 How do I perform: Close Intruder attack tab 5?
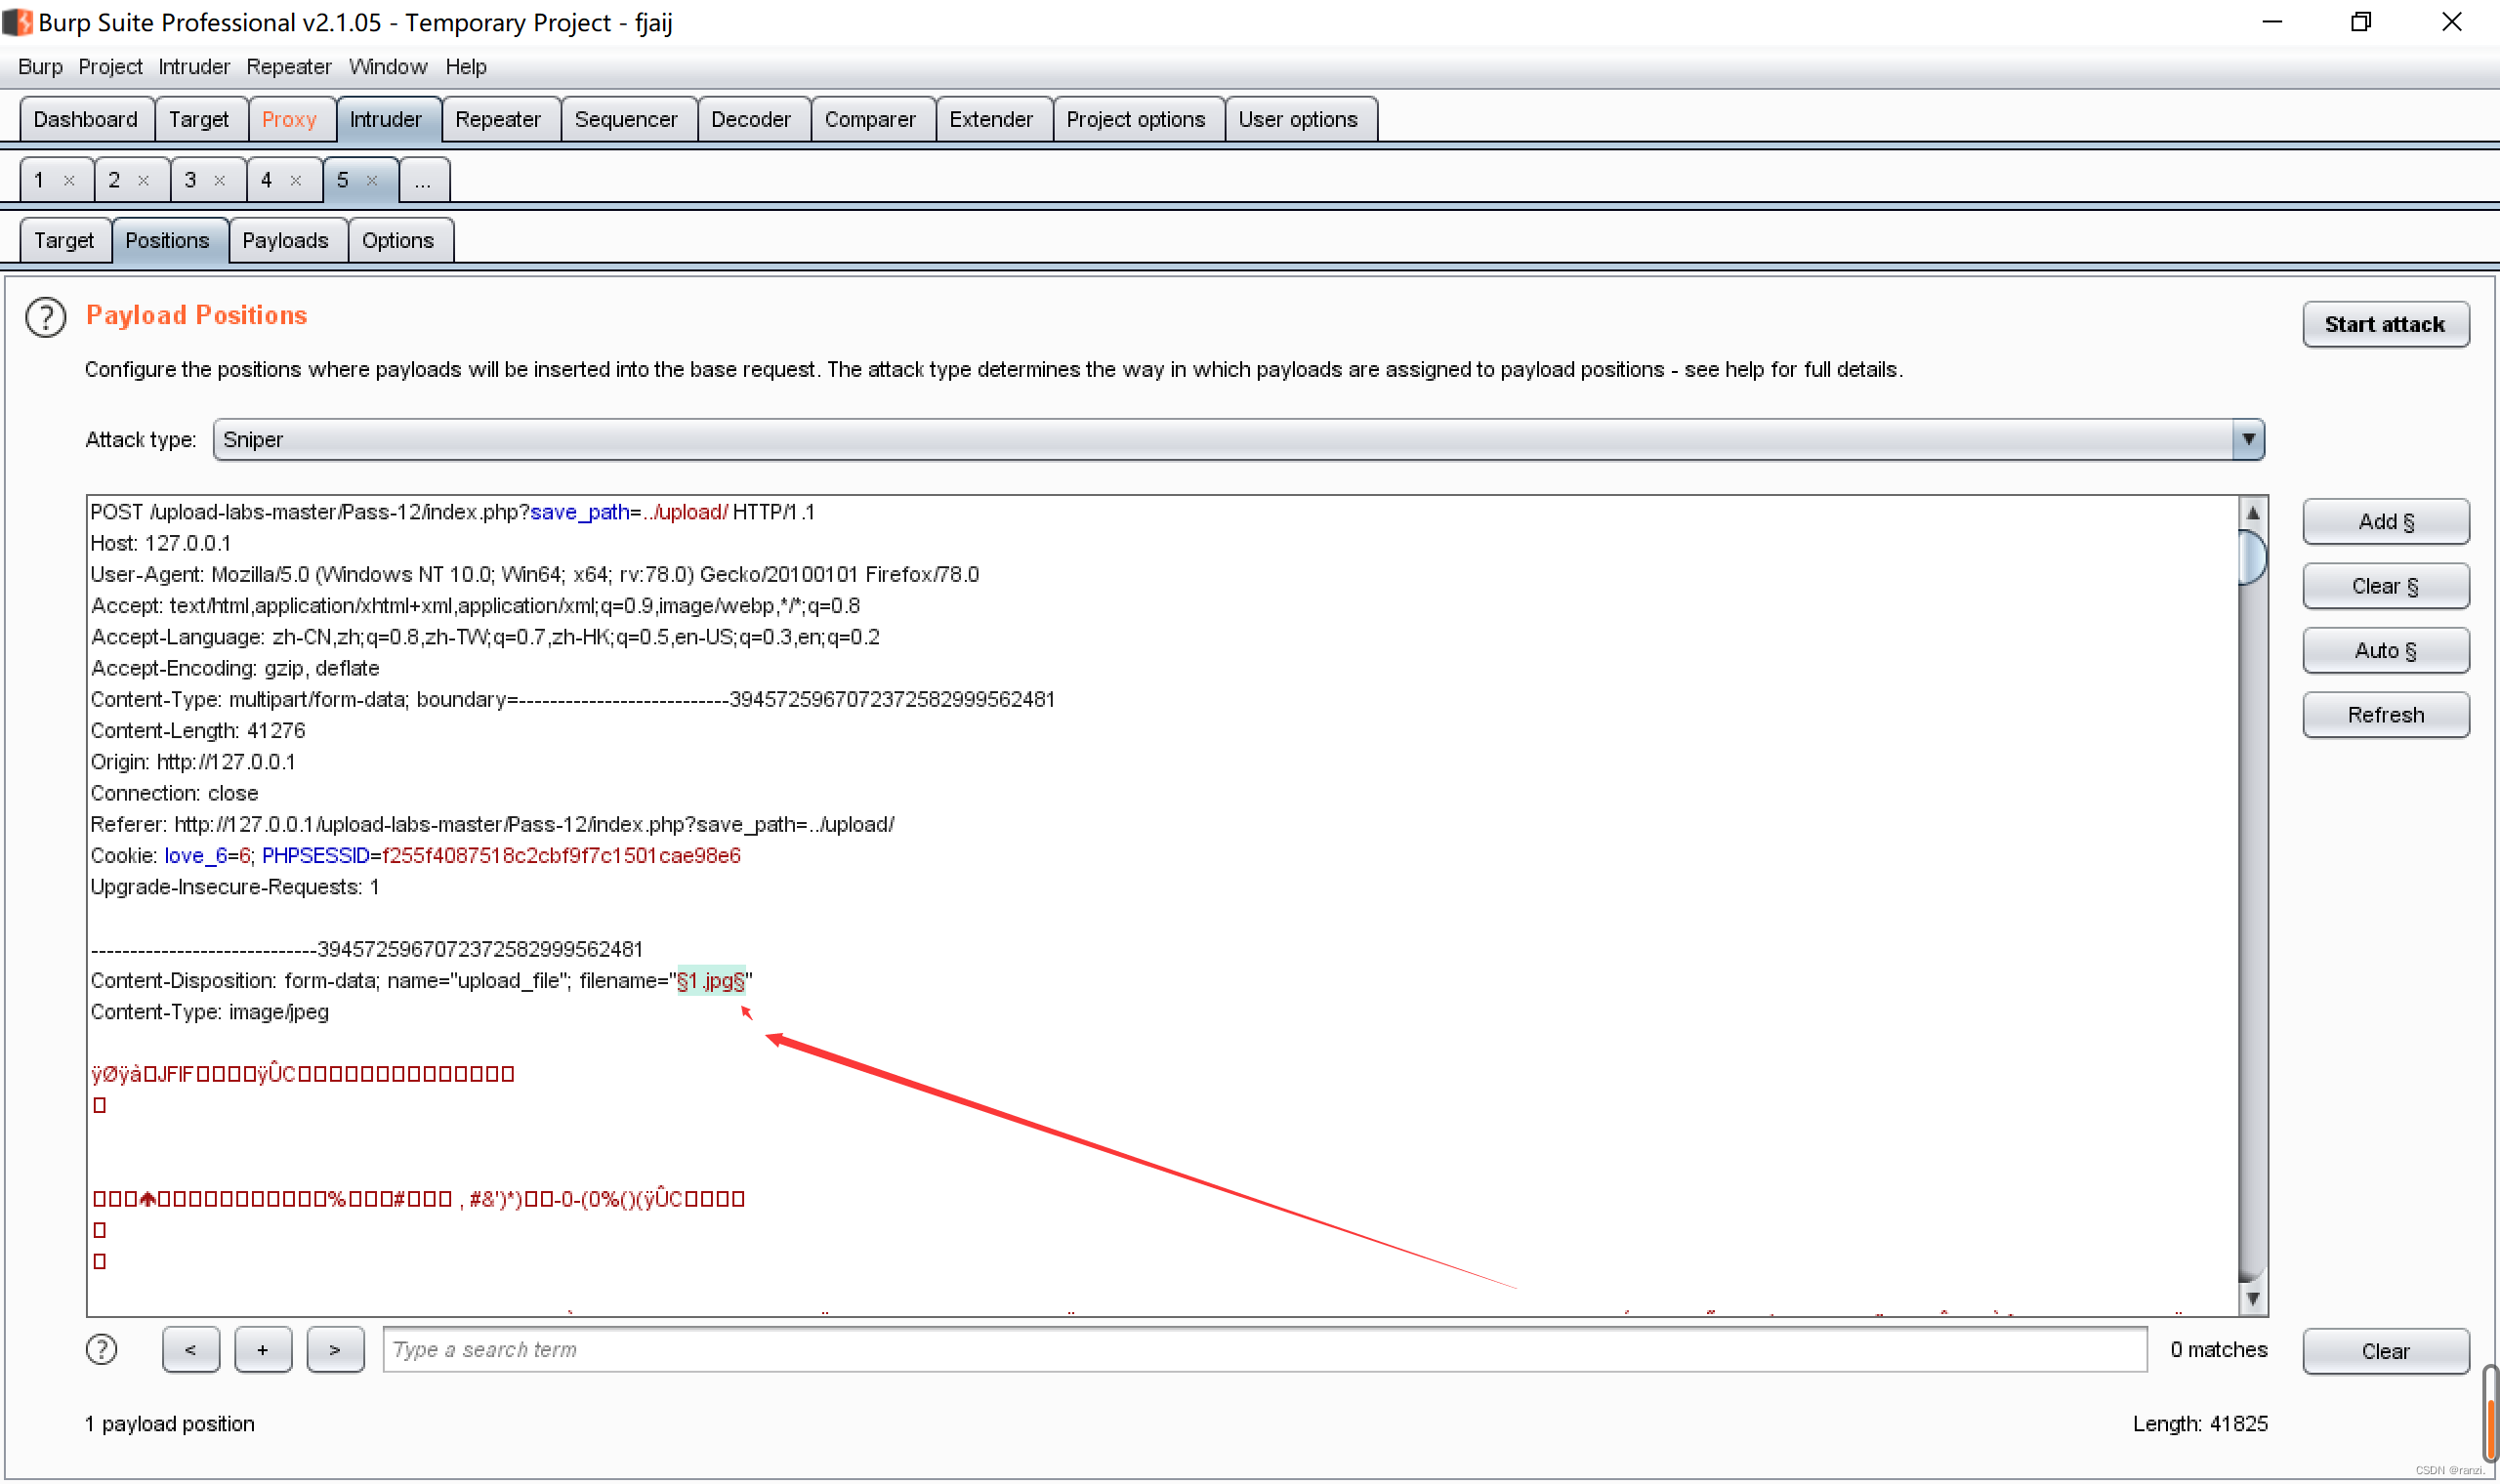[x=372, y=180]
